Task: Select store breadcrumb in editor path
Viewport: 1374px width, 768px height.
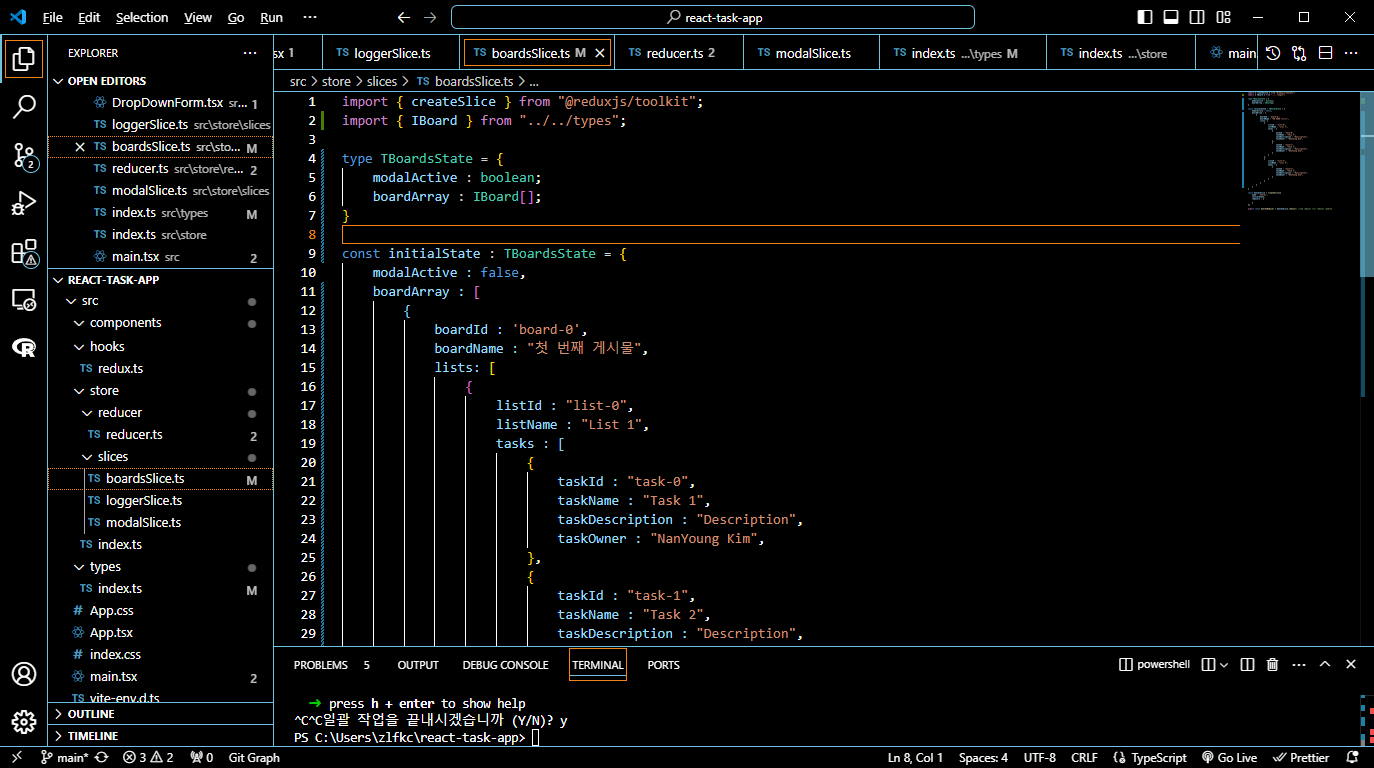Action: click(336, 81)
